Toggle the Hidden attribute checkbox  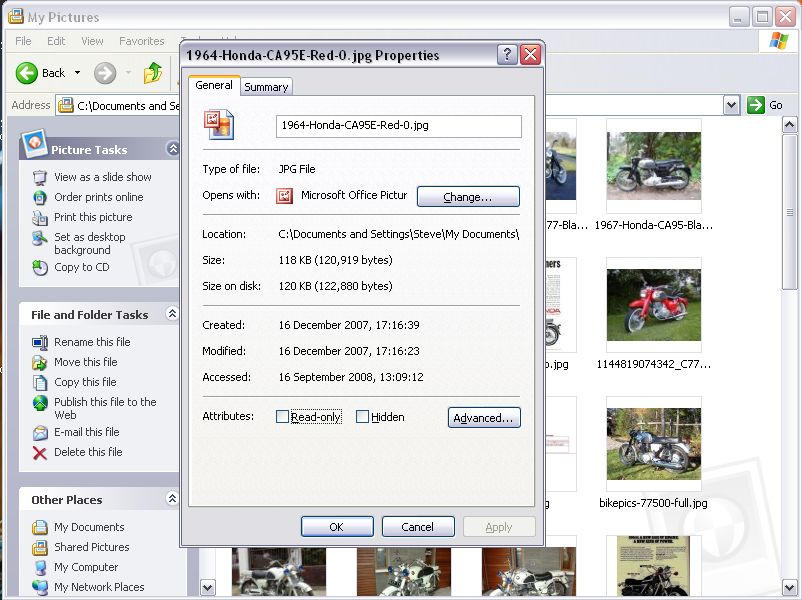pyautogui.click(x=363, y=417)
